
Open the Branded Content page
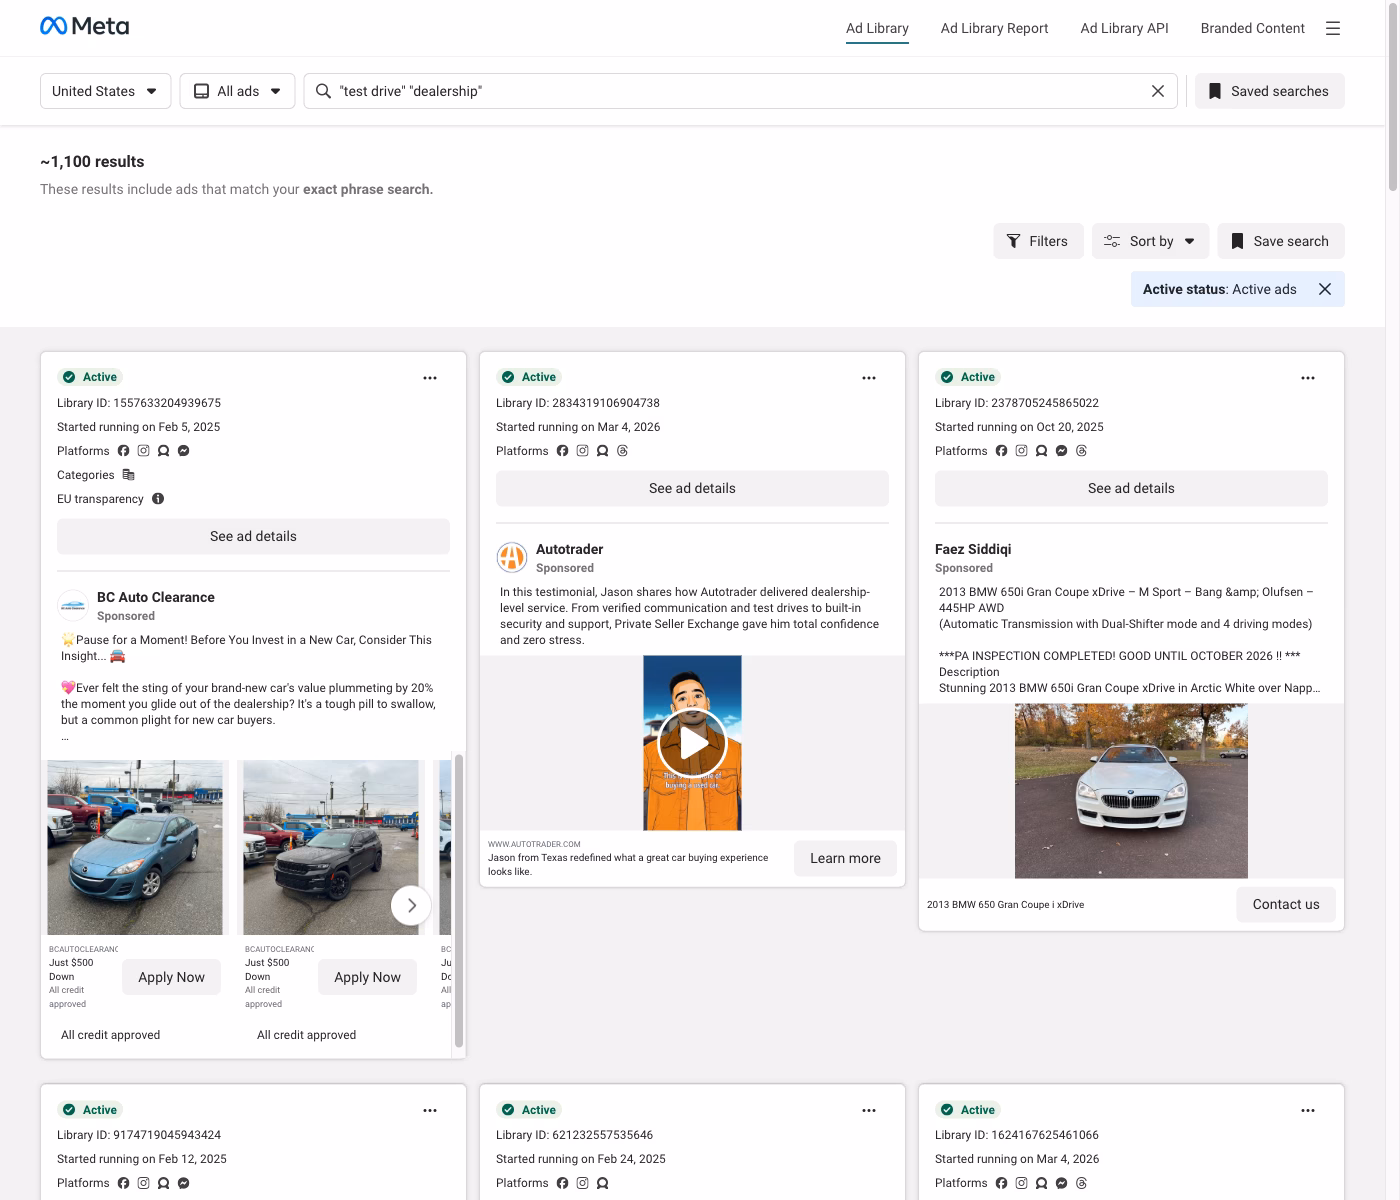click(1252, 28)
